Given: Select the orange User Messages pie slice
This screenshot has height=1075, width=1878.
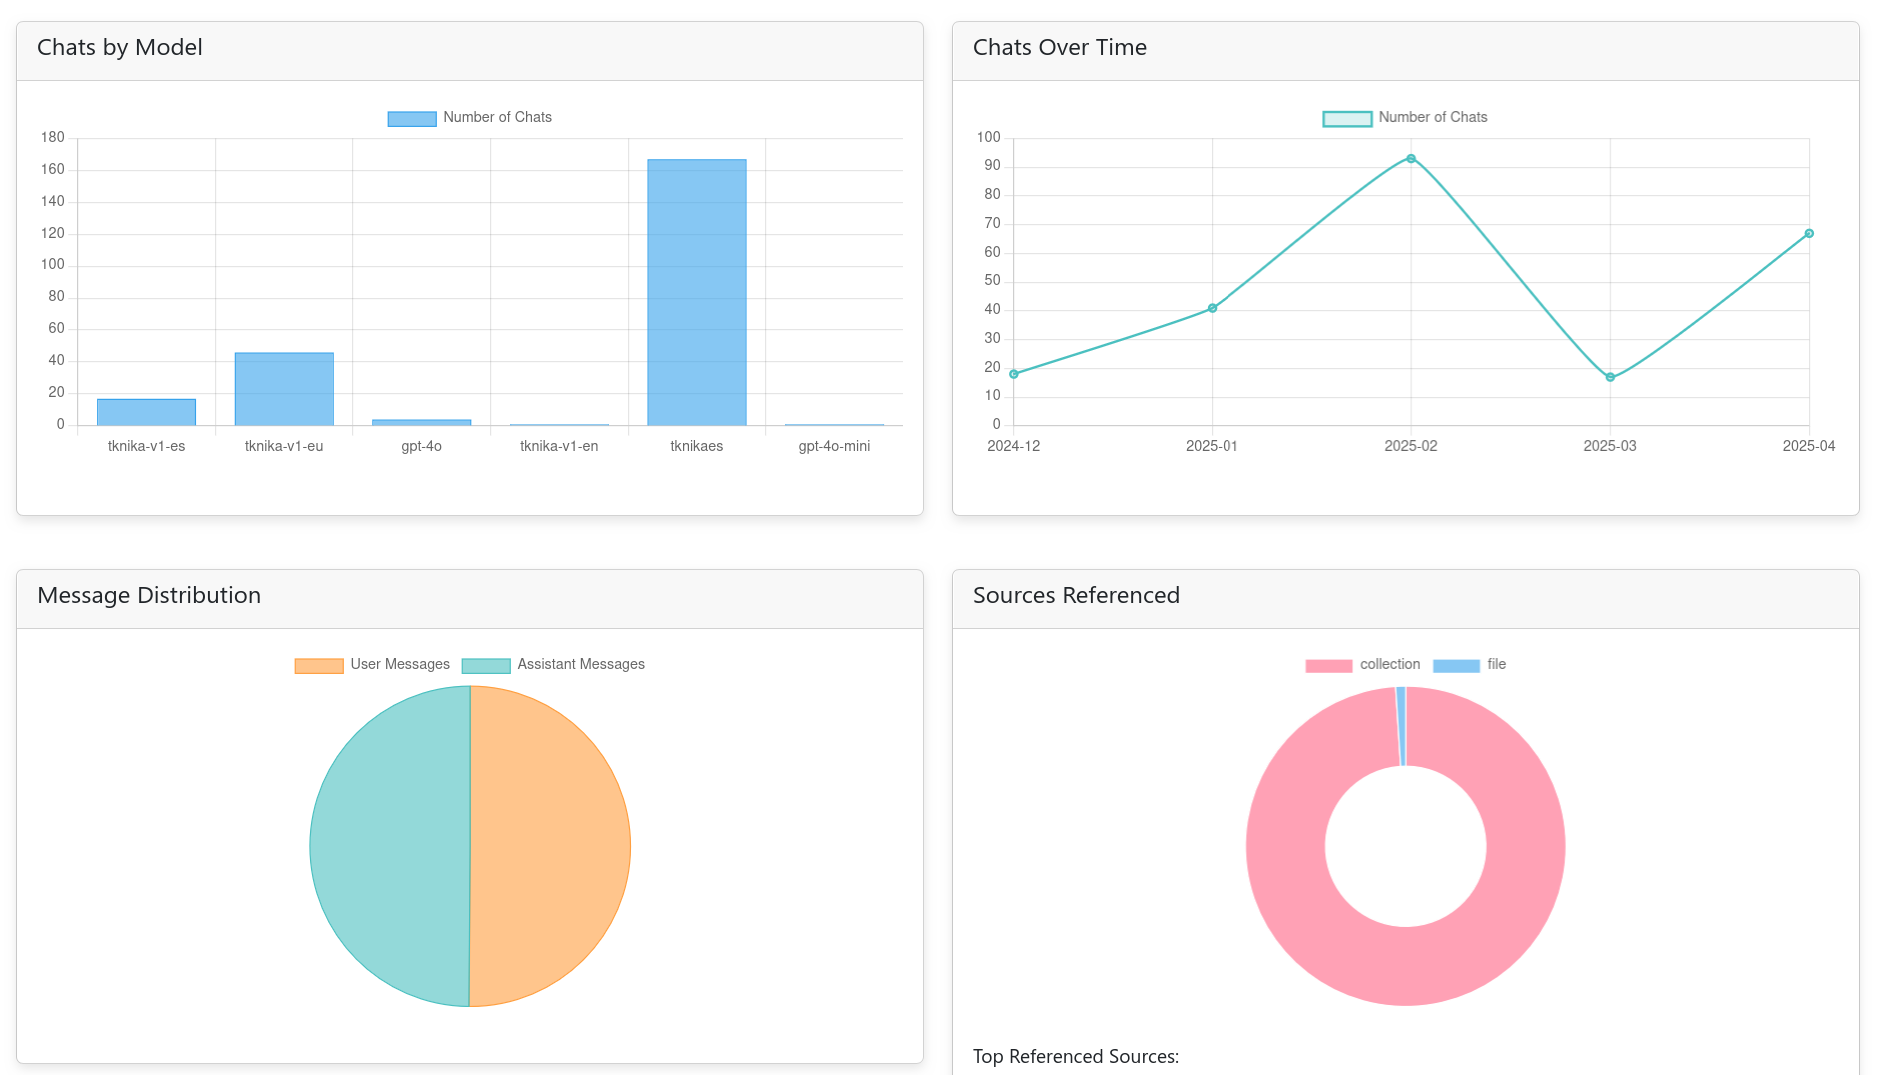Looking at the screenshot, I should click(x=550, y=847).
